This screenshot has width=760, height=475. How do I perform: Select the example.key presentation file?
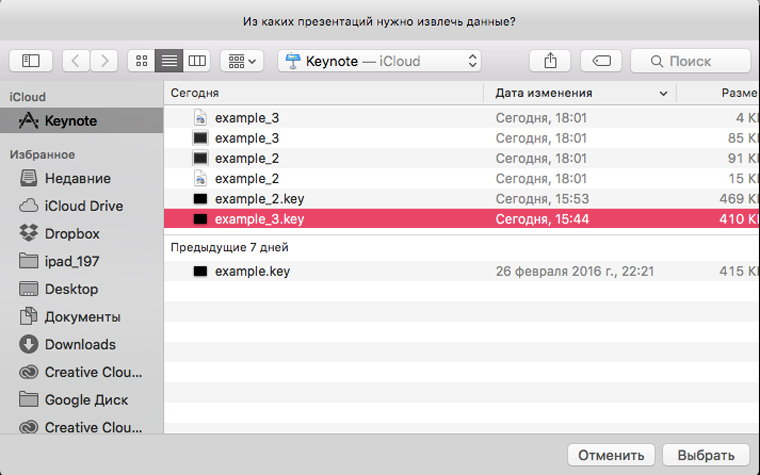(x=252, y=271)
